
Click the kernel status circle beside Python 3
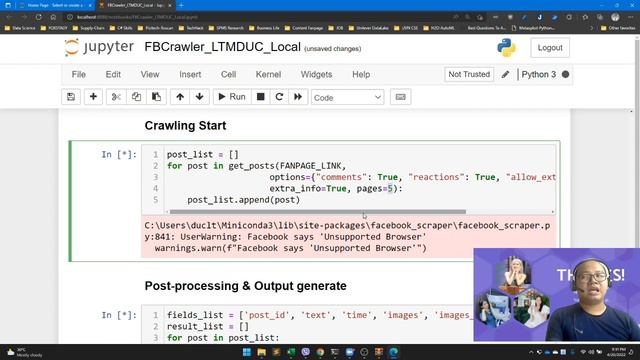(x=565, y=74)
